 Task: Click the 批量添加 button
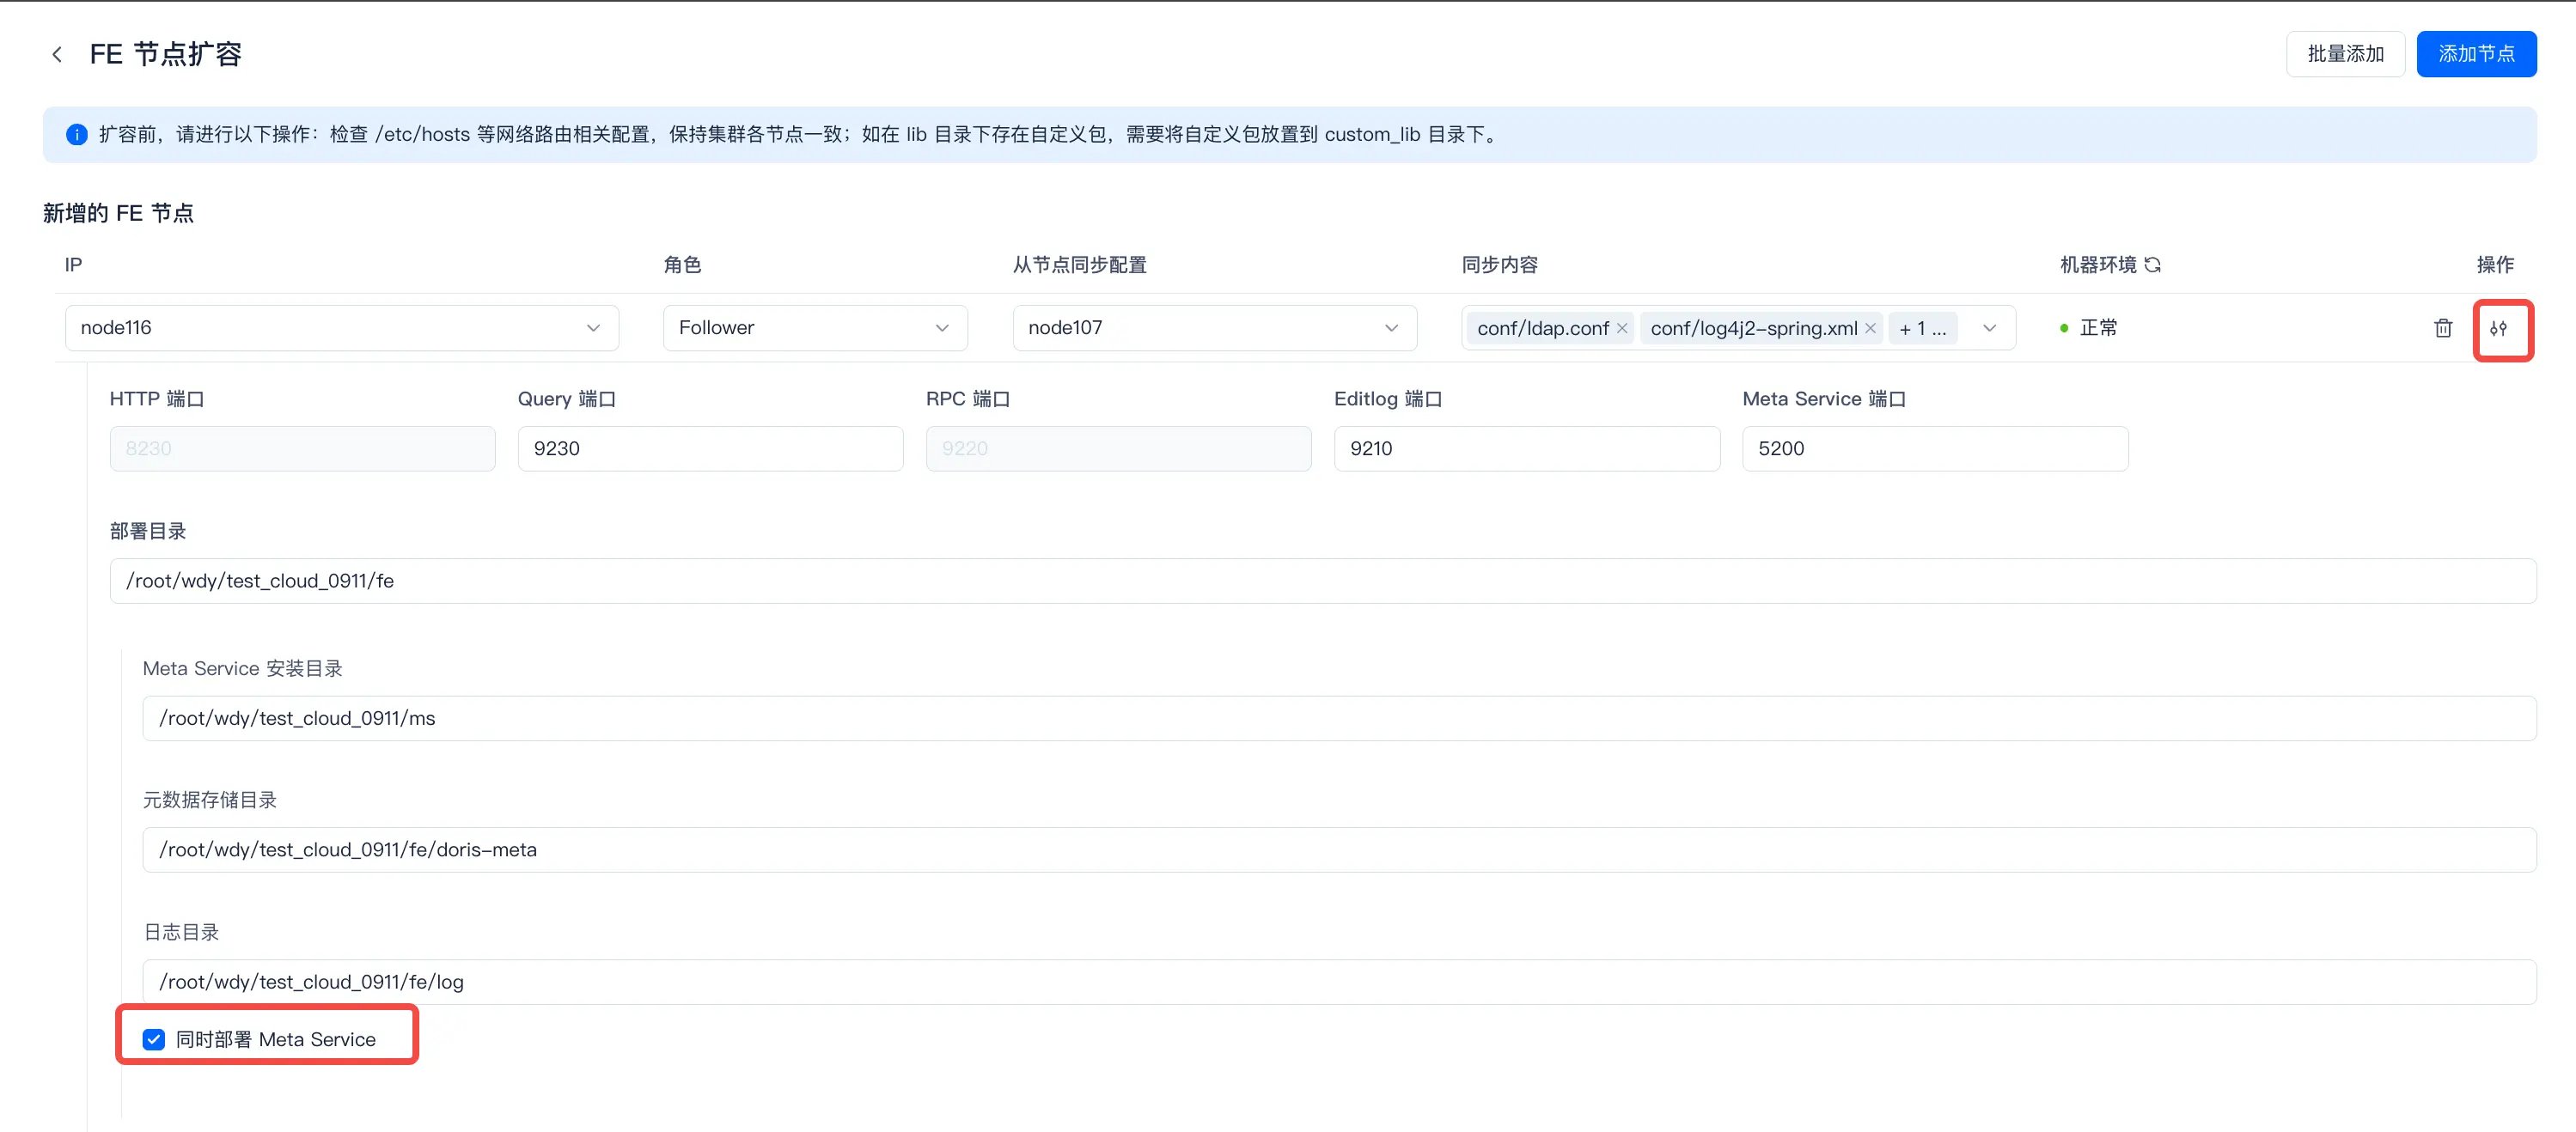pos(2345,54)
